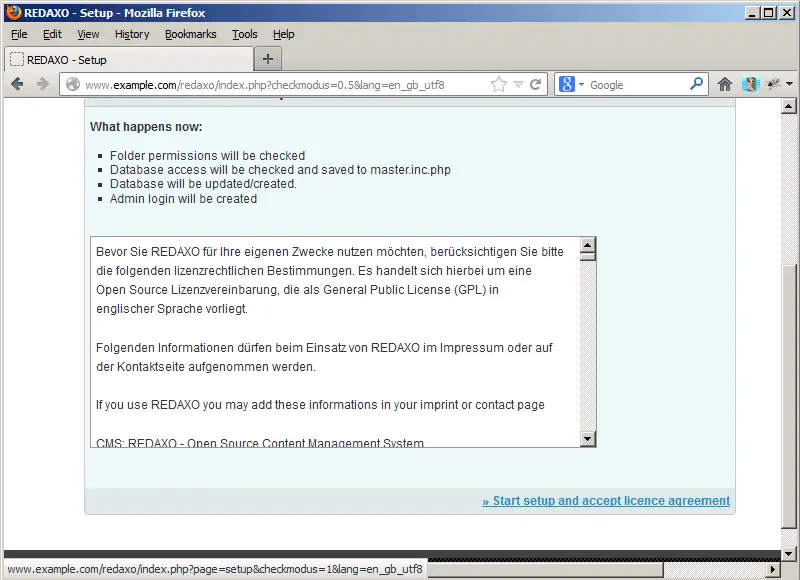
Task: Click 'Database will be updated/created.' list item
Action: click(x=203, y=184)
